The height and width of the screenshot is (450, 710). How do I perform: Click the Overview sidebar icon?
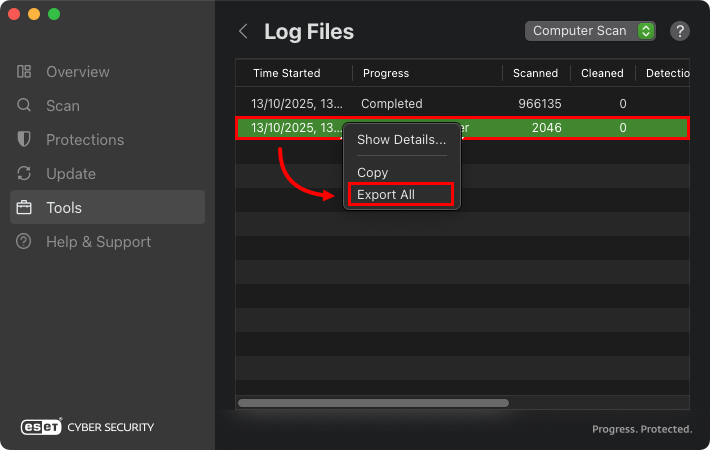pos(24,72)
